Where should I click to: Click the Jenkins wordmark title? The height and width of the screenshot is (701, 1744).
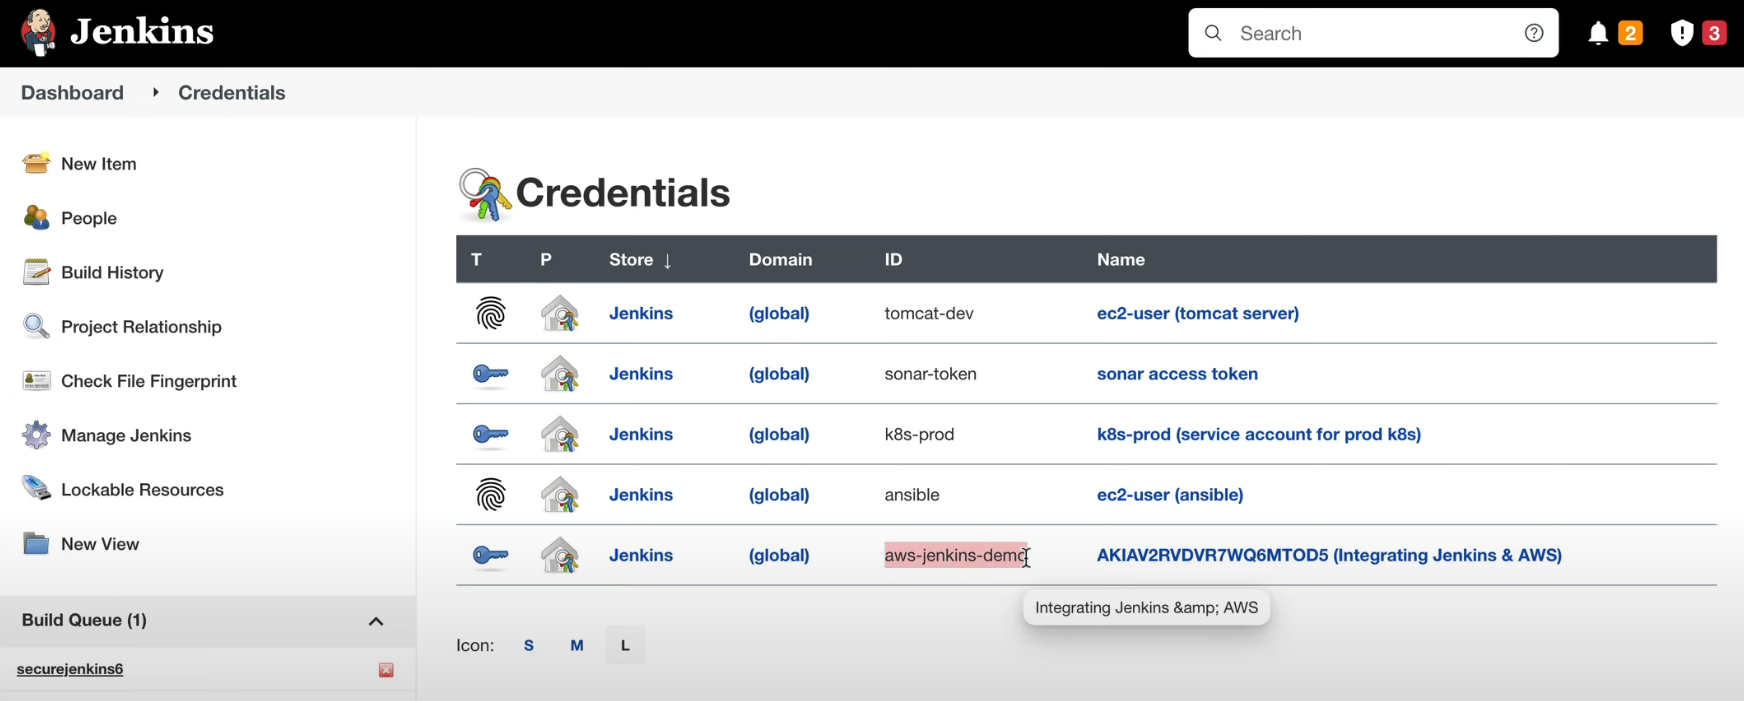tap(142, 32)
